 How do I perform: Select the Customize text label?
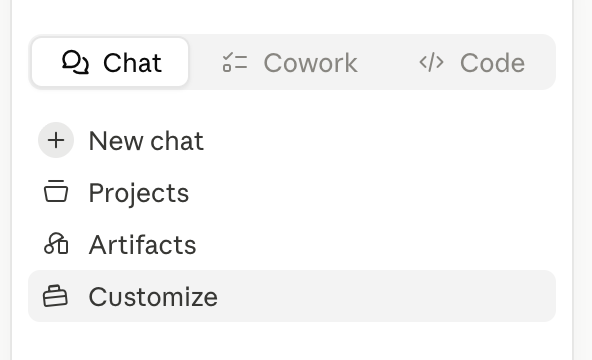click(x=153, y=297)
